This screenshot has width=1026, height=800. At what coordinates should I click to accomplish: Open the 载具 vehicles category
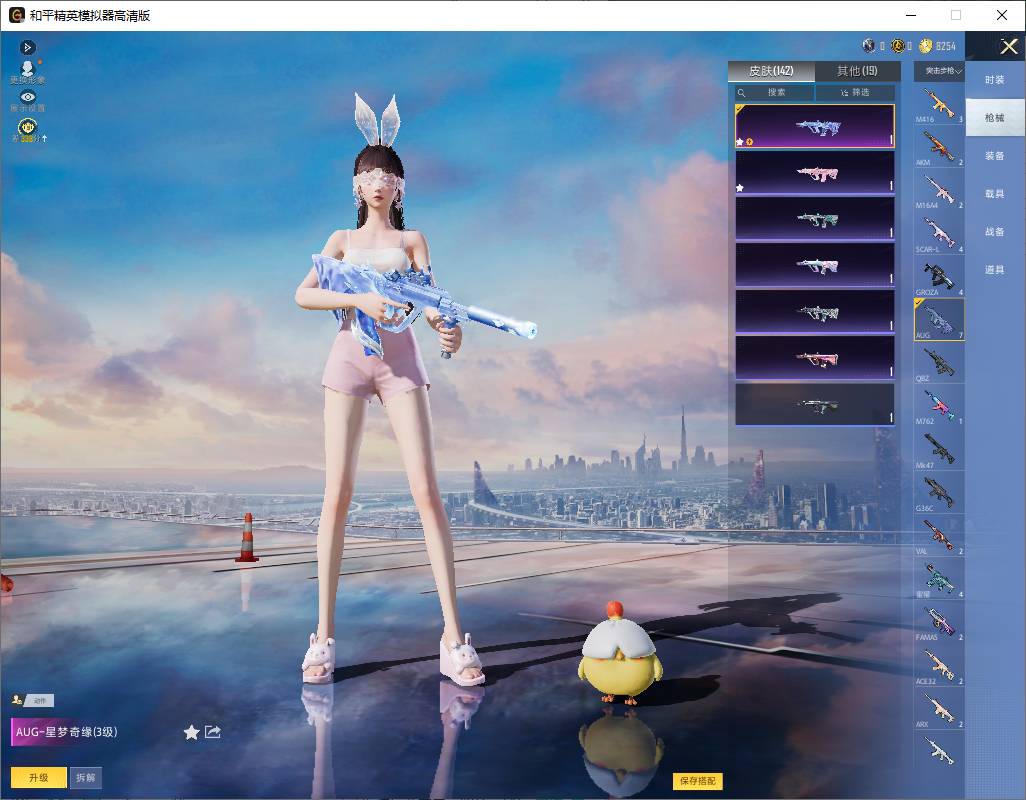(995, 194)
